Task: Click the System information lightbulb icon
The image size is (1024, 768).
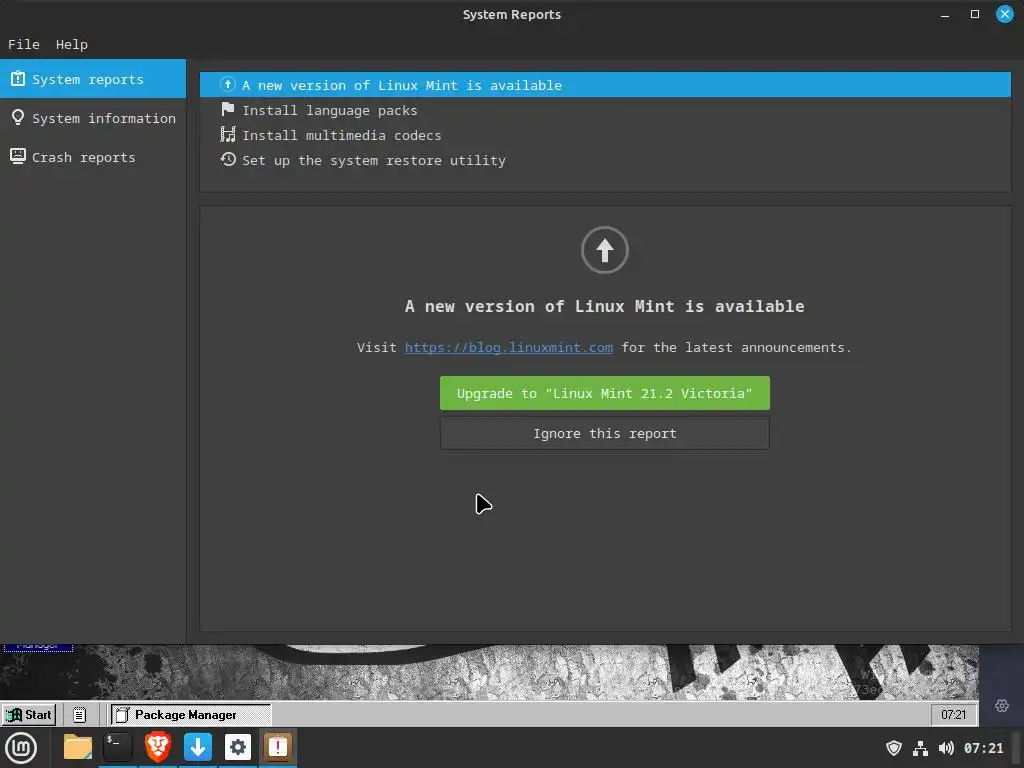Action: point(18,118)
